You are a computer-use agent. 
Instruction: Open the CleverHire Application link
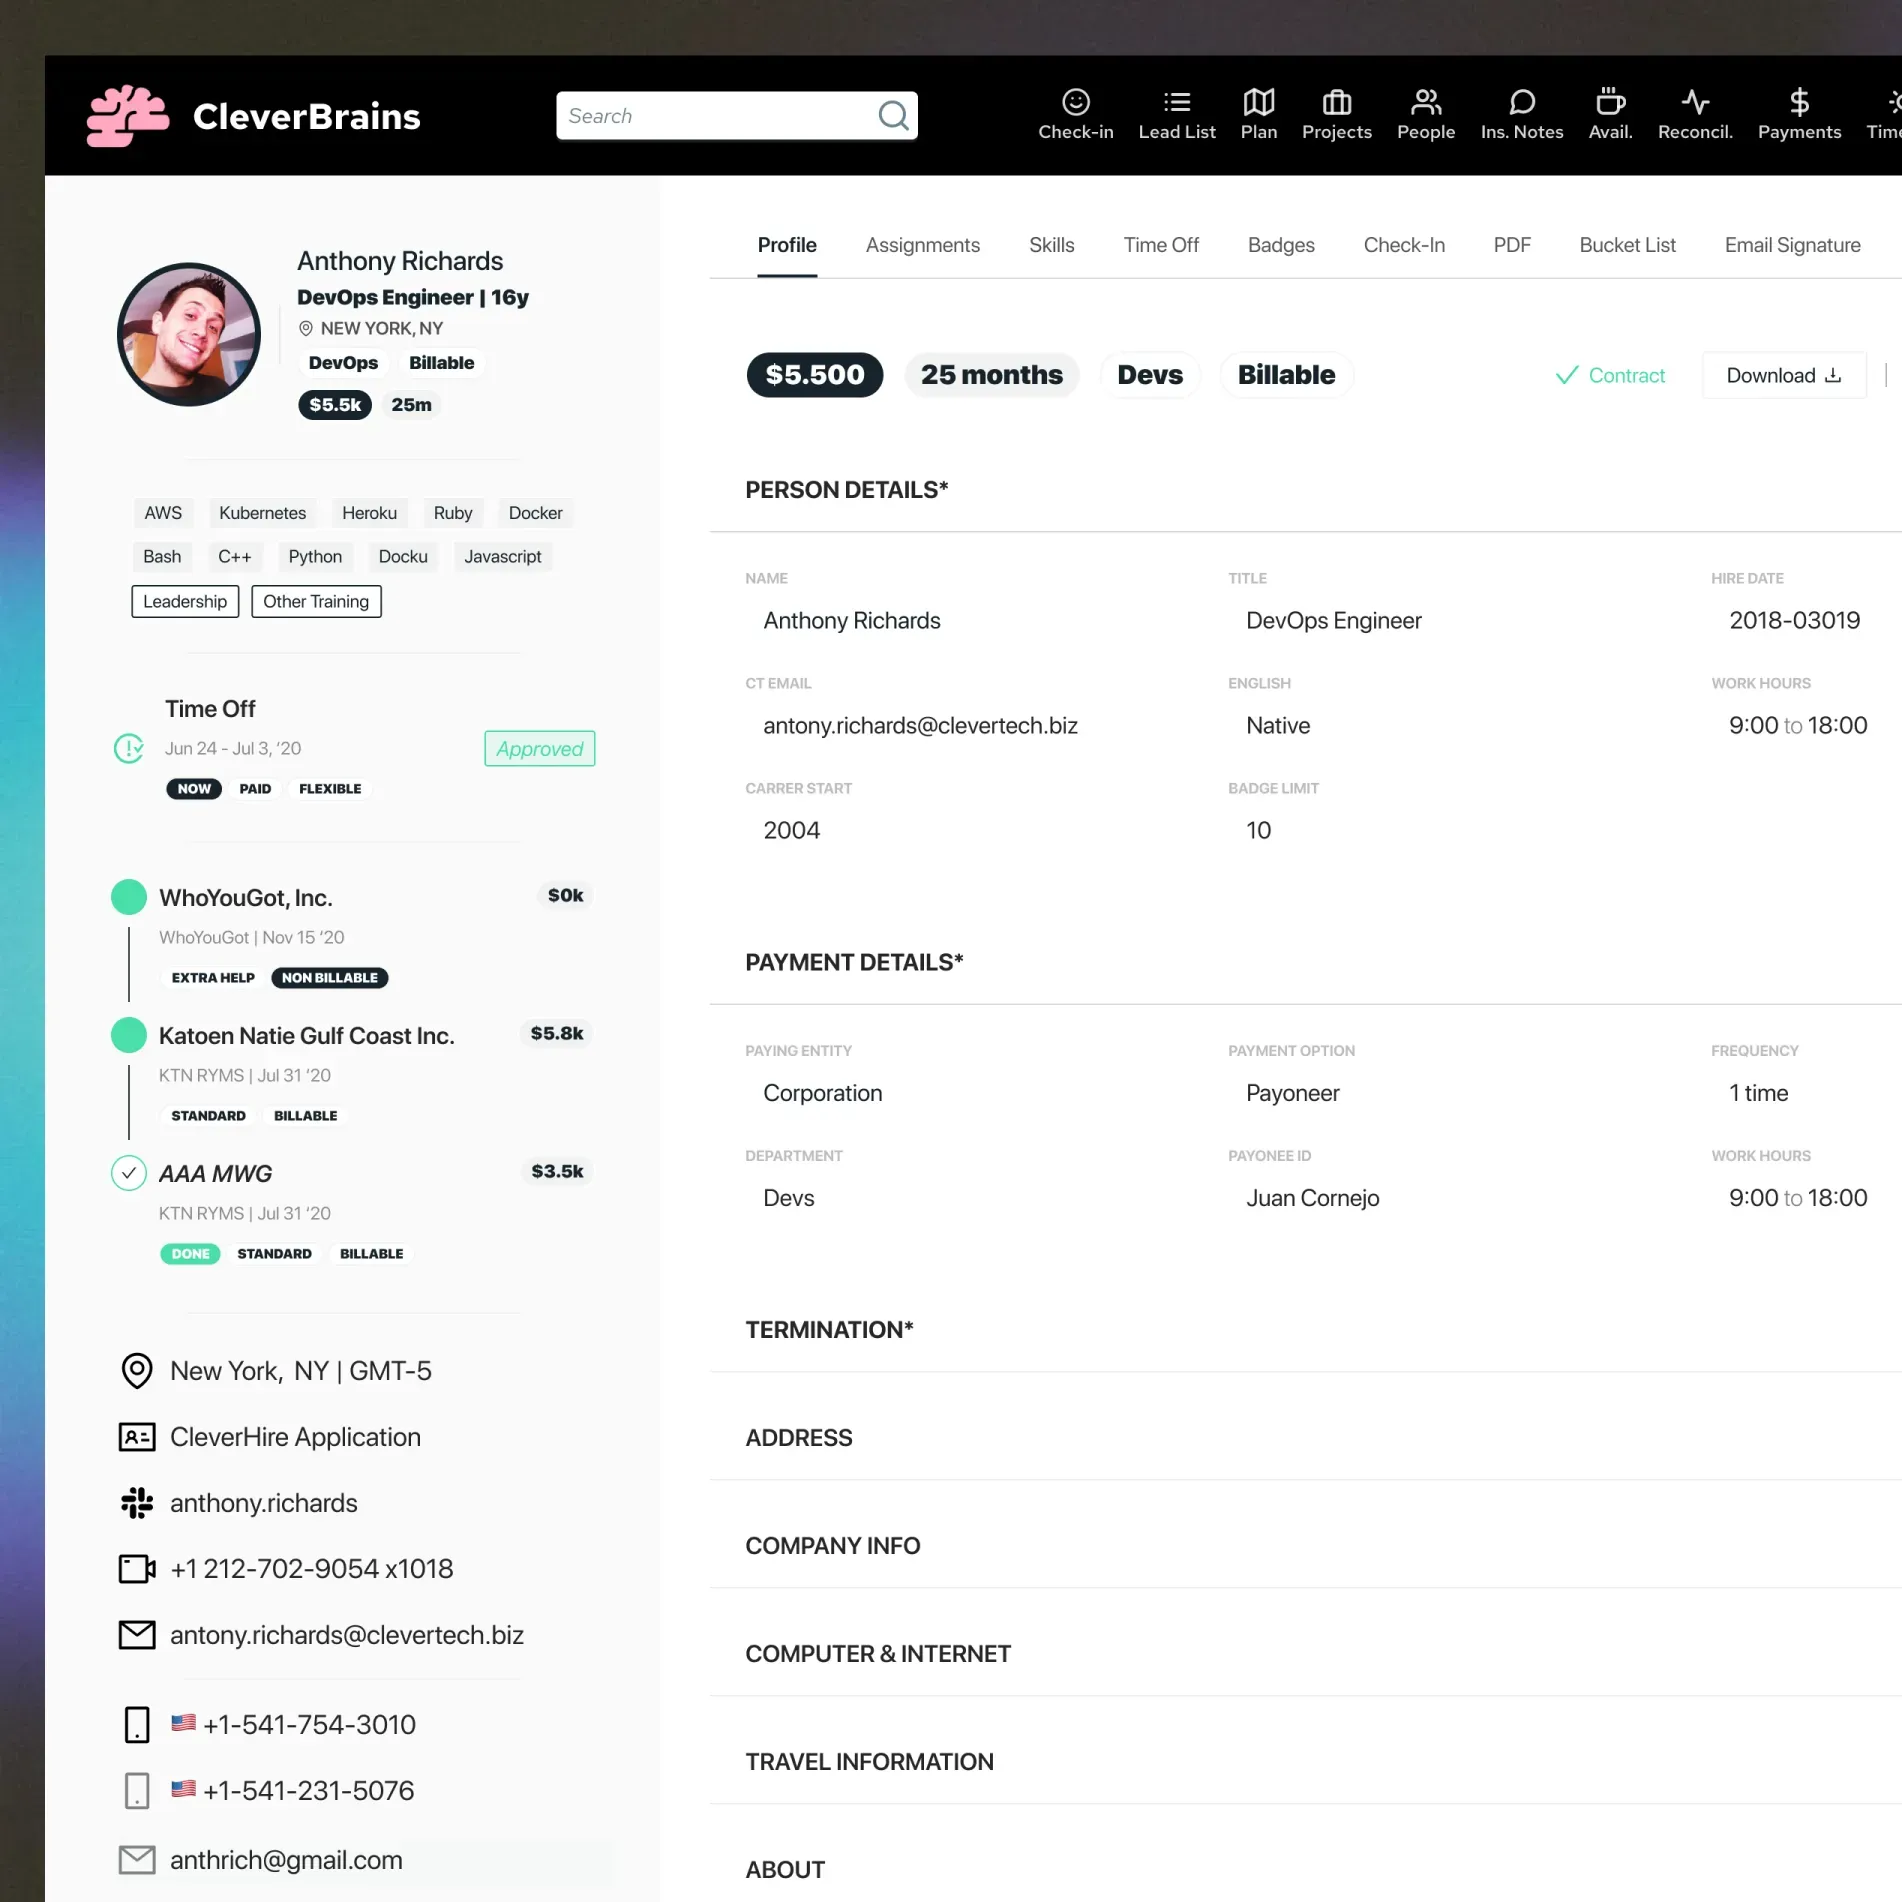[x=294, y=1437]
